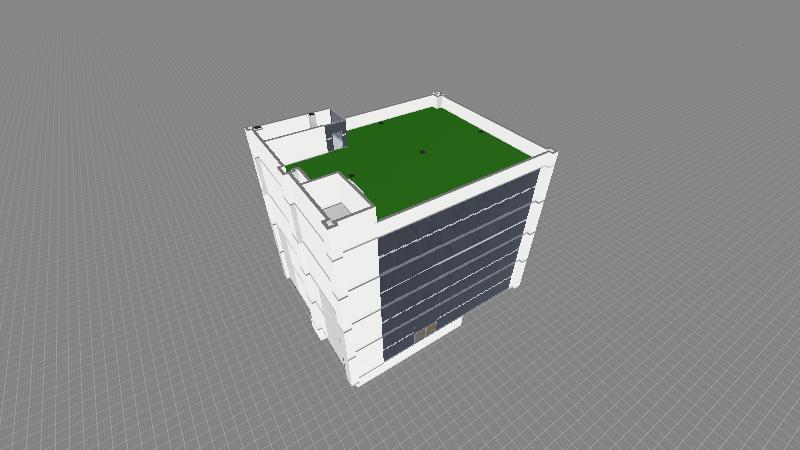The width and height of the screenshot is (800, 450).
Task: Click the grey stair shaft on the roof
Action: 338,133
